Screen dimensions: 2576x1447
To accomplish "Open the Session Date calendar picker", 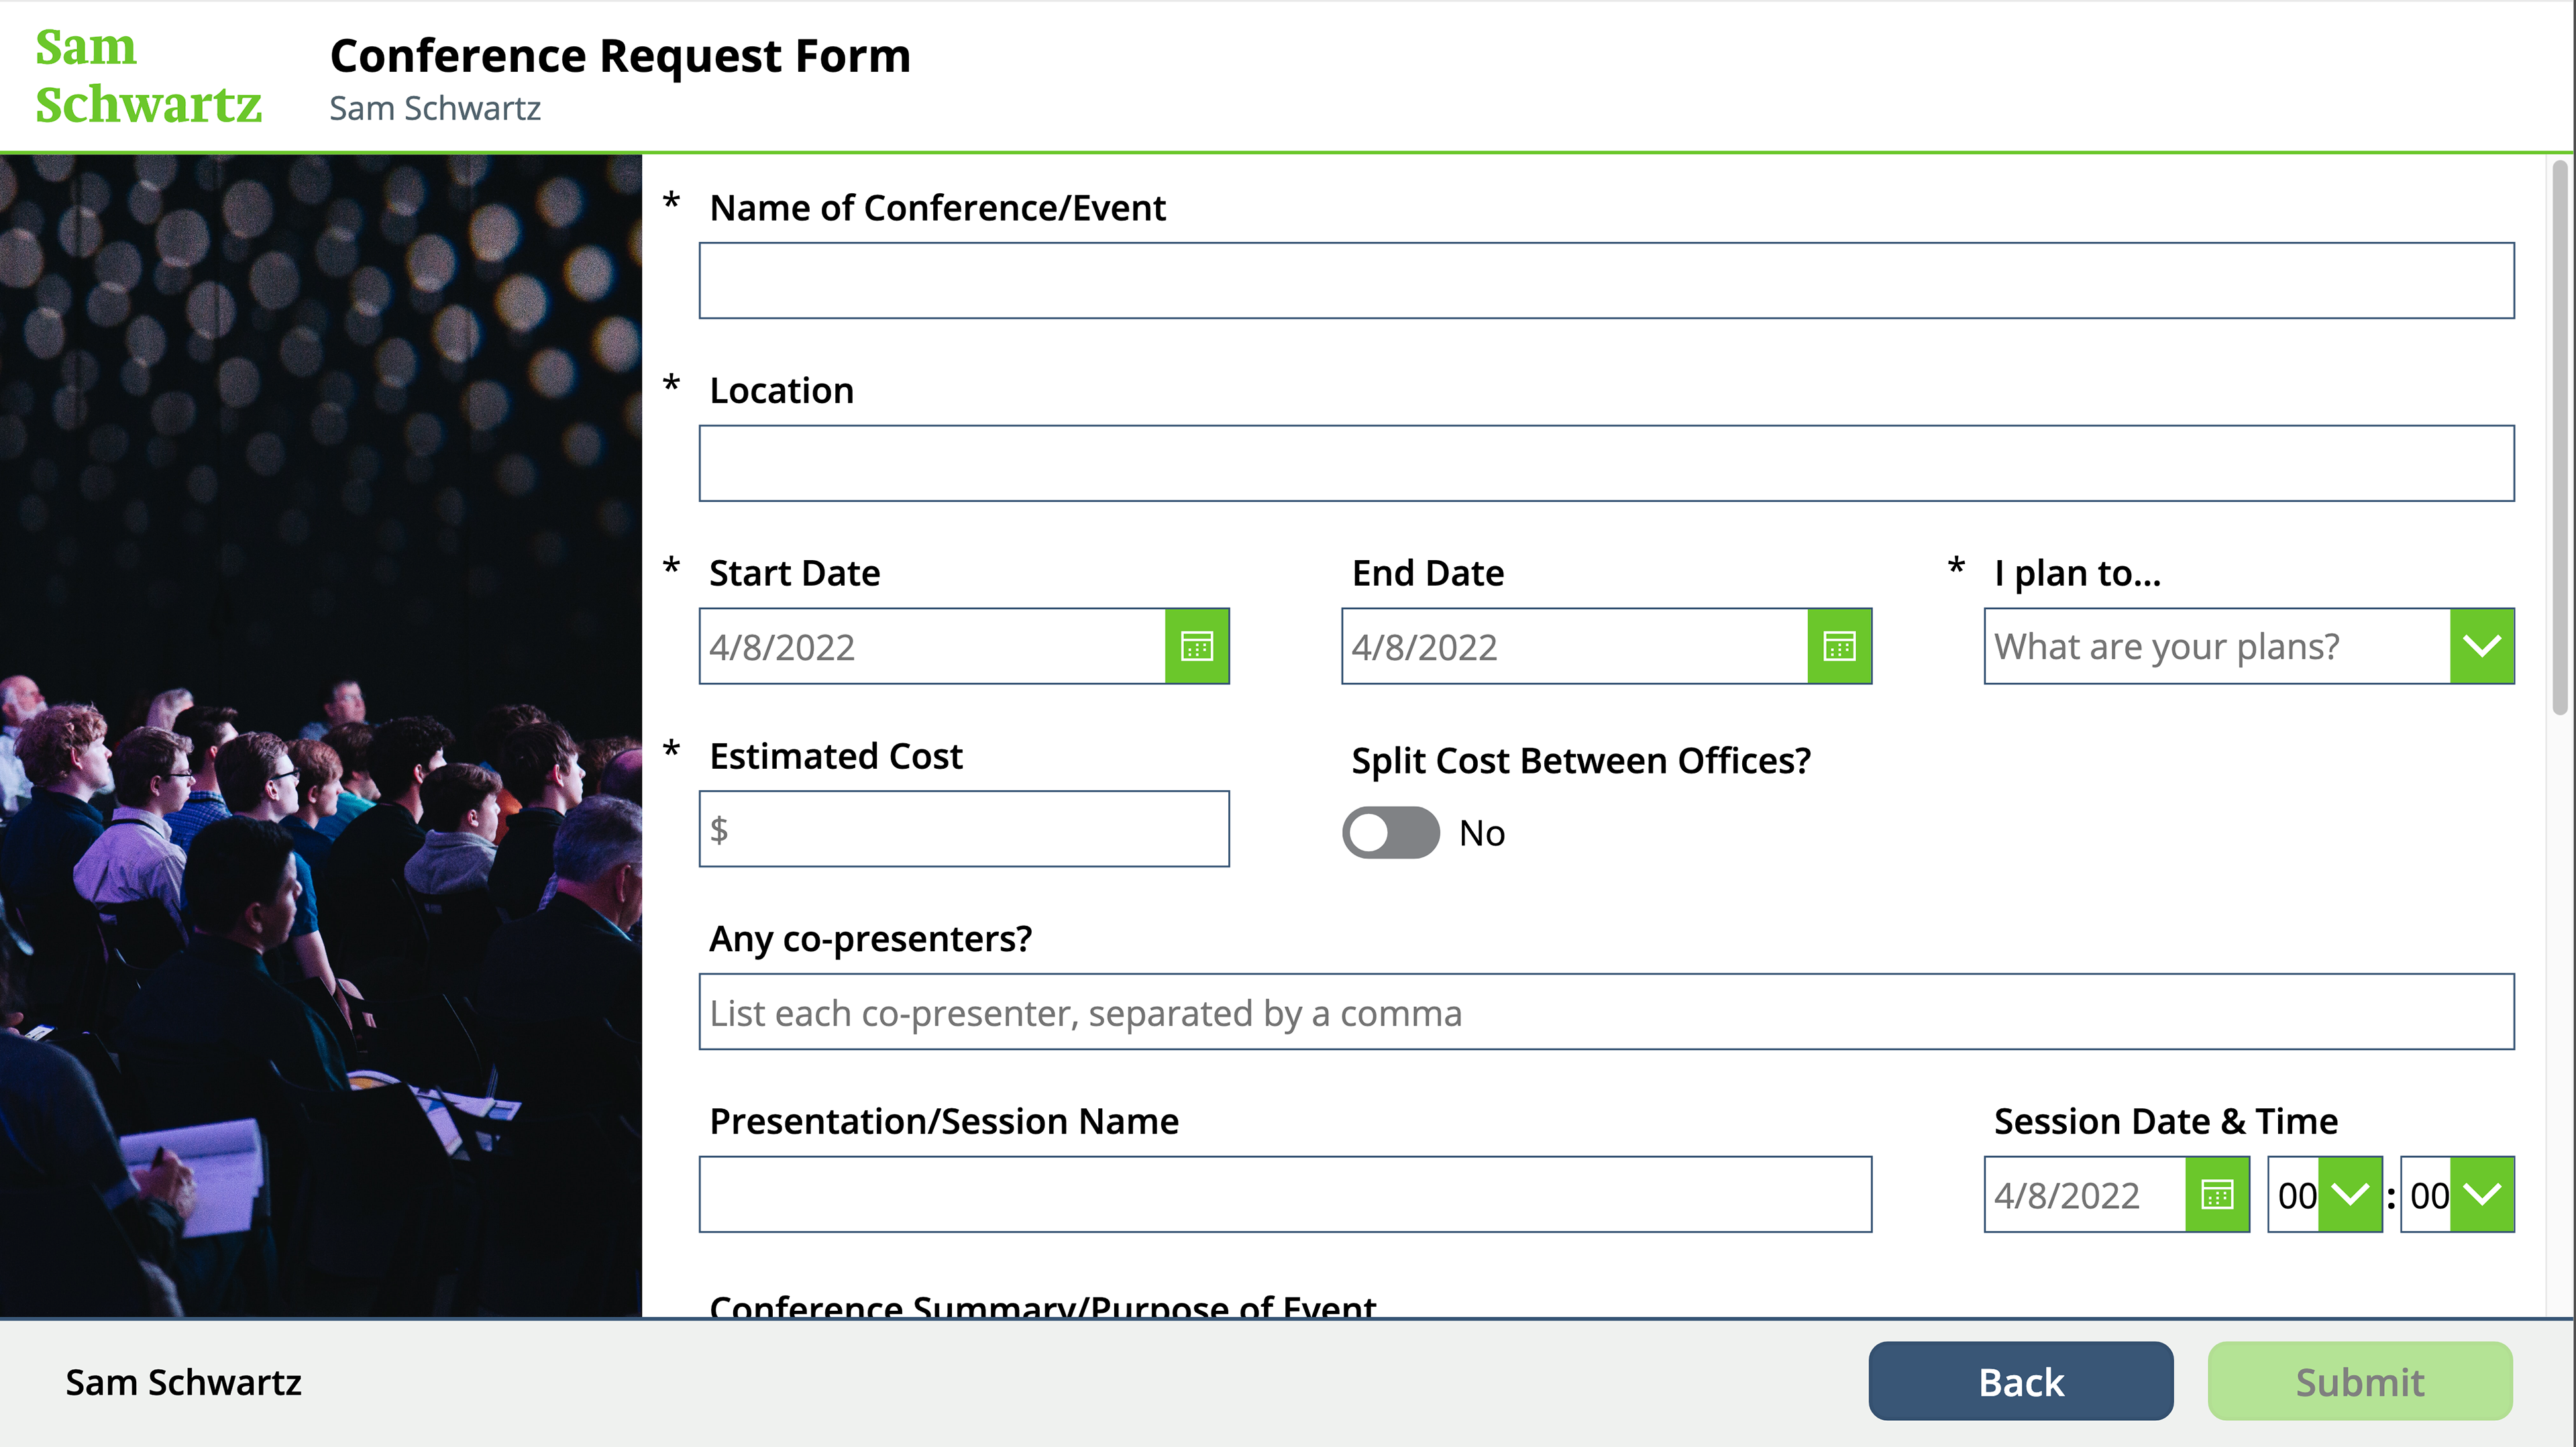I will pyautogui.click(x=2217, y=1194).
